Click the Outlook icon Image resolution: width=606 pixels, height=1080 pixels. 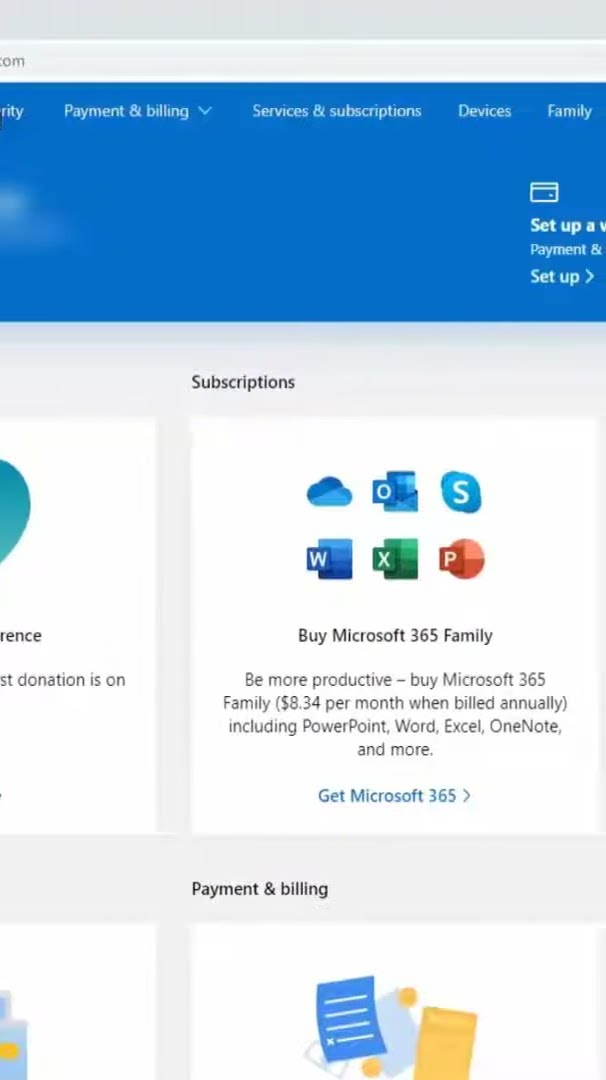click(395, 491)
